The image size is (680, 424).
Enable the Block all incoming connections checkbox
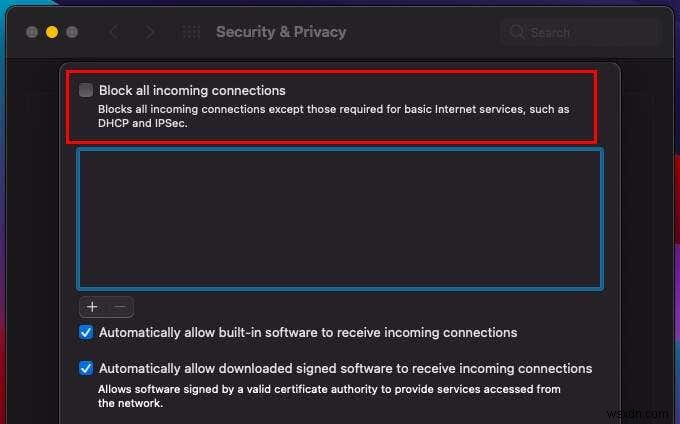point(86,90)
